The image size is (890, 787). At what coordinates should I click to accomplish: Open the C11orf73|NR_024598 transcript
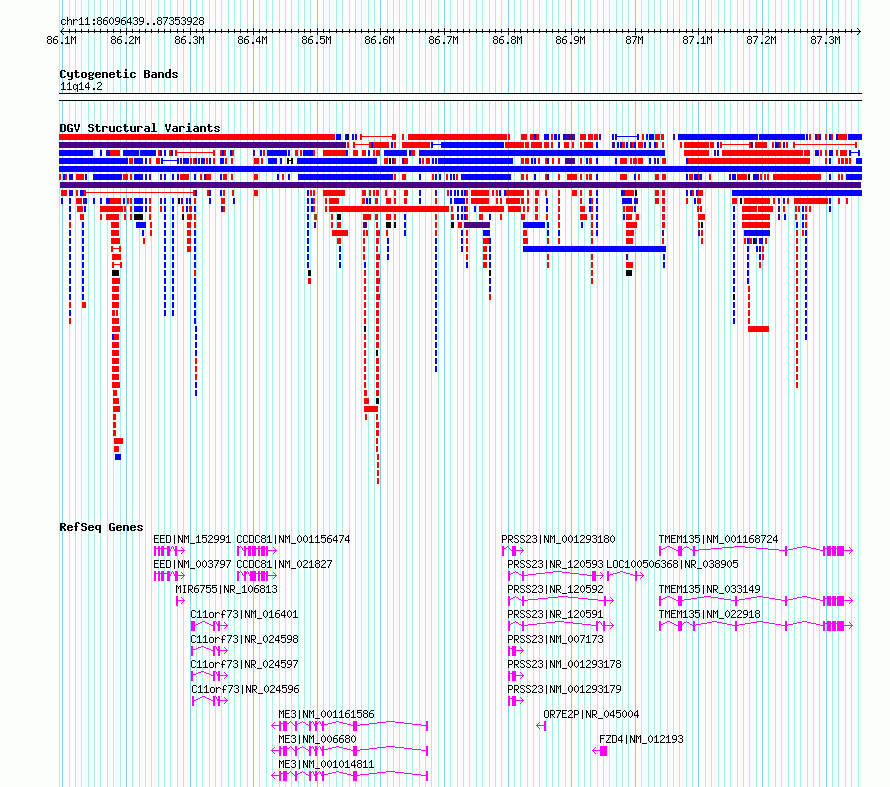coord(244,639)
